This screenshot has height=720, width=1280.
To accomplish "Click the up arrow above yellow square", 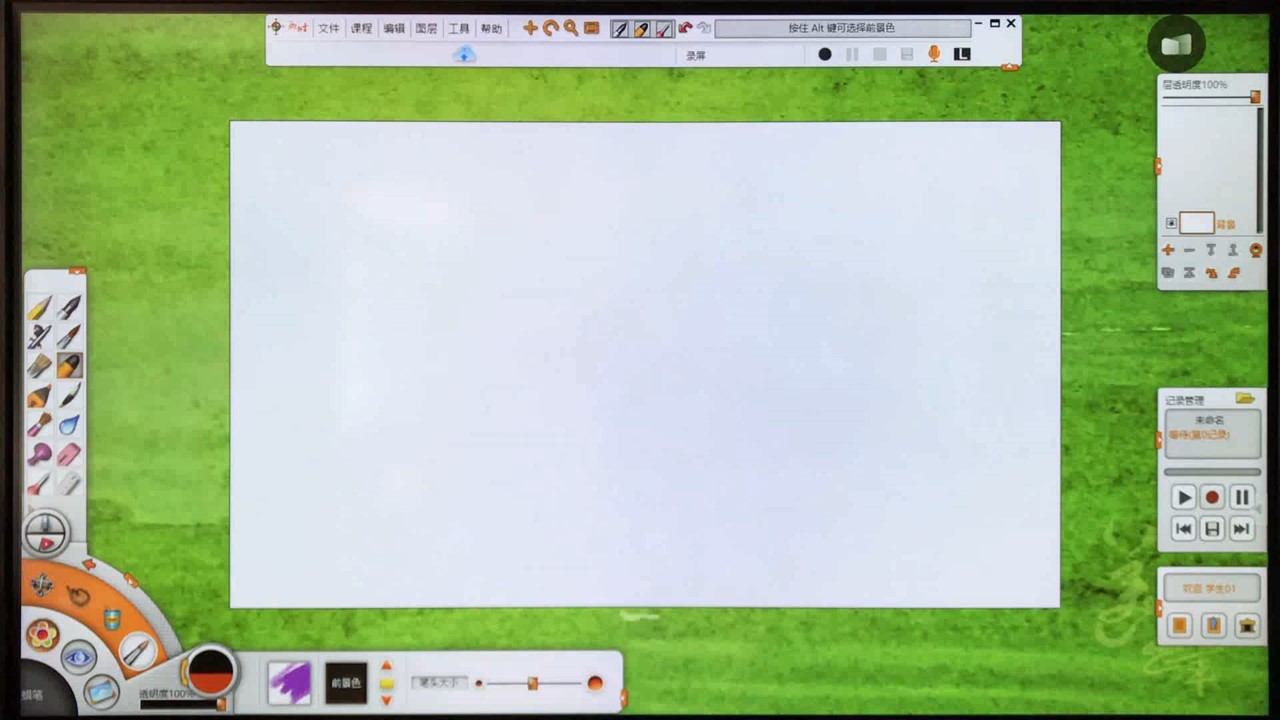I will point(387,666).
